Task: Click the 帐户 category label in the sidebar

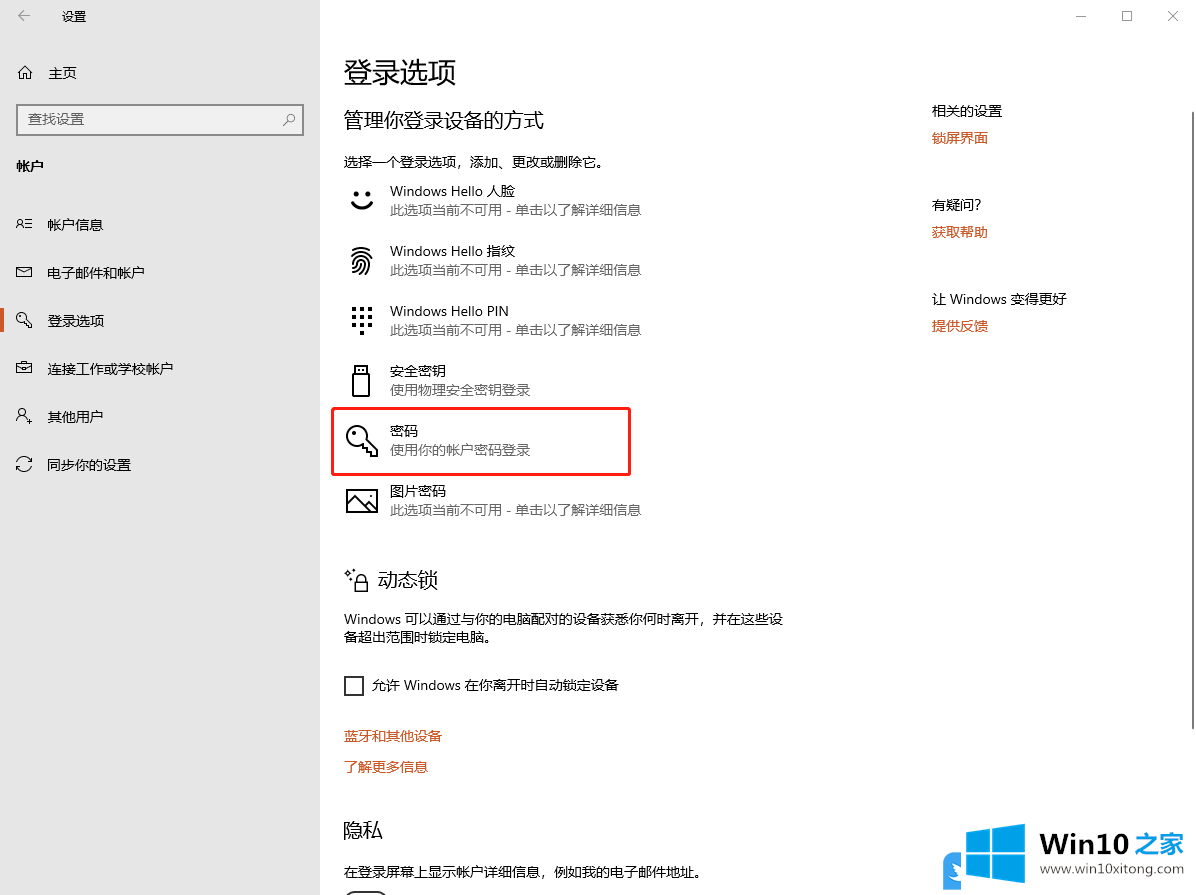Action: coord(30,166)
